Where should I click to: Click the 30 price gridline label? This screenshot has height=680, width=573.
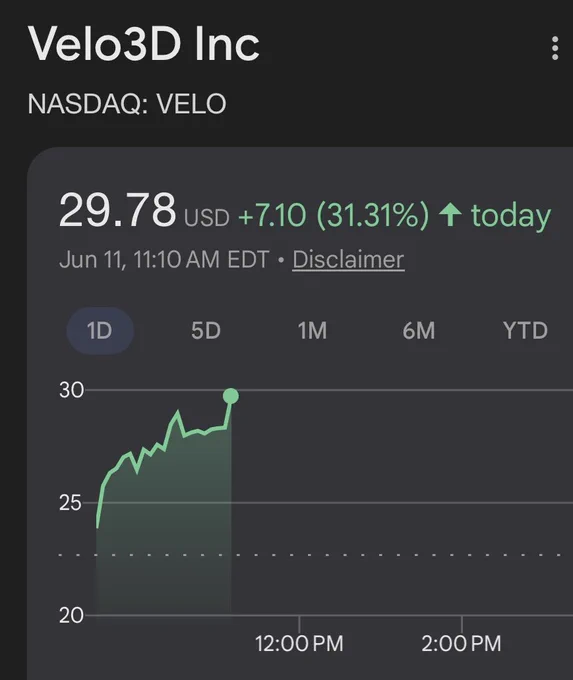[x=71, y=390]
